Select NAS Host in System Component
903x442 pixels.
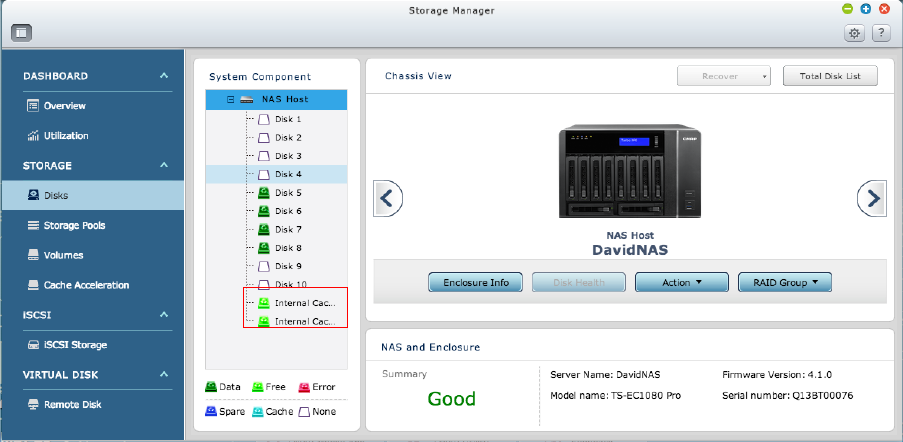click(x=276, y=100)
